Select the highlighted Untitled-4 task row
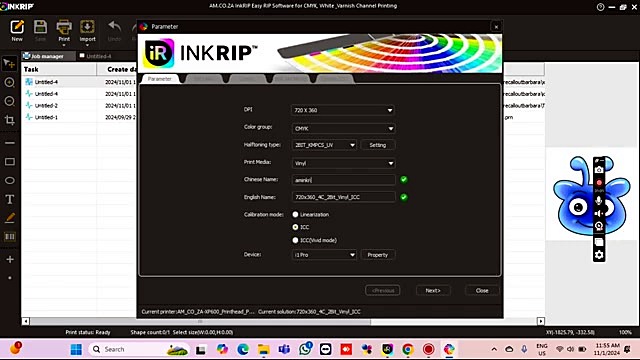Viewport: 640px width, 360px height. click(79, 82)
